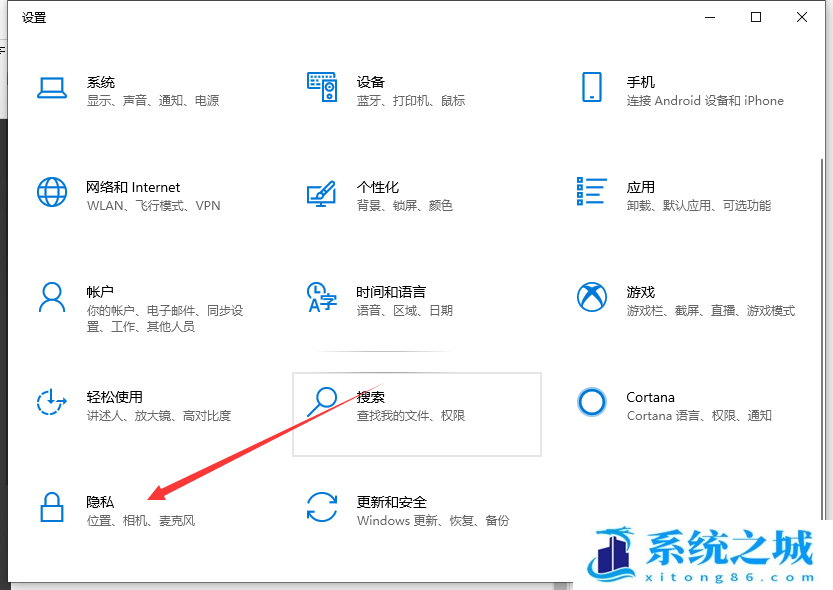Select the 帐户 person icon

click(x=52, y=297)
